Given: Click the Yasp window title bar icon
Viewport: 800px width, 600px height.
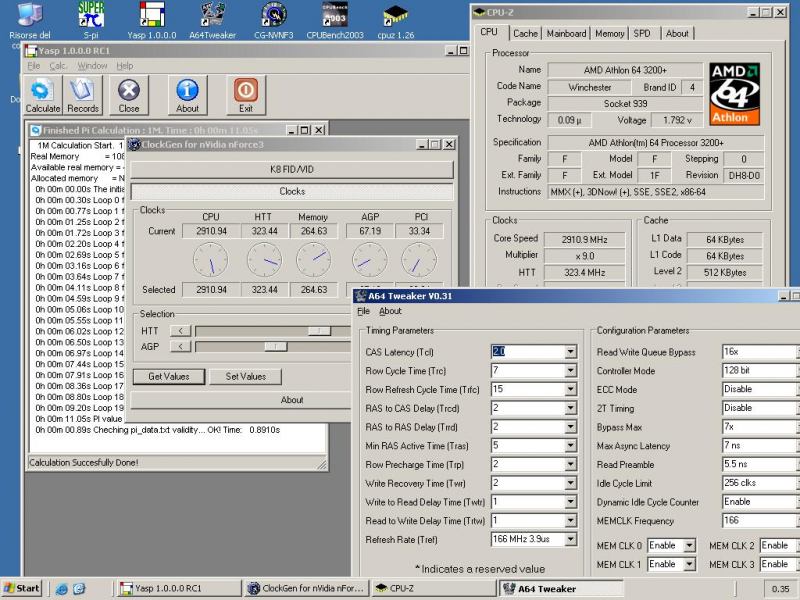Looking at the screenshot, I should (x=31, y=51).
